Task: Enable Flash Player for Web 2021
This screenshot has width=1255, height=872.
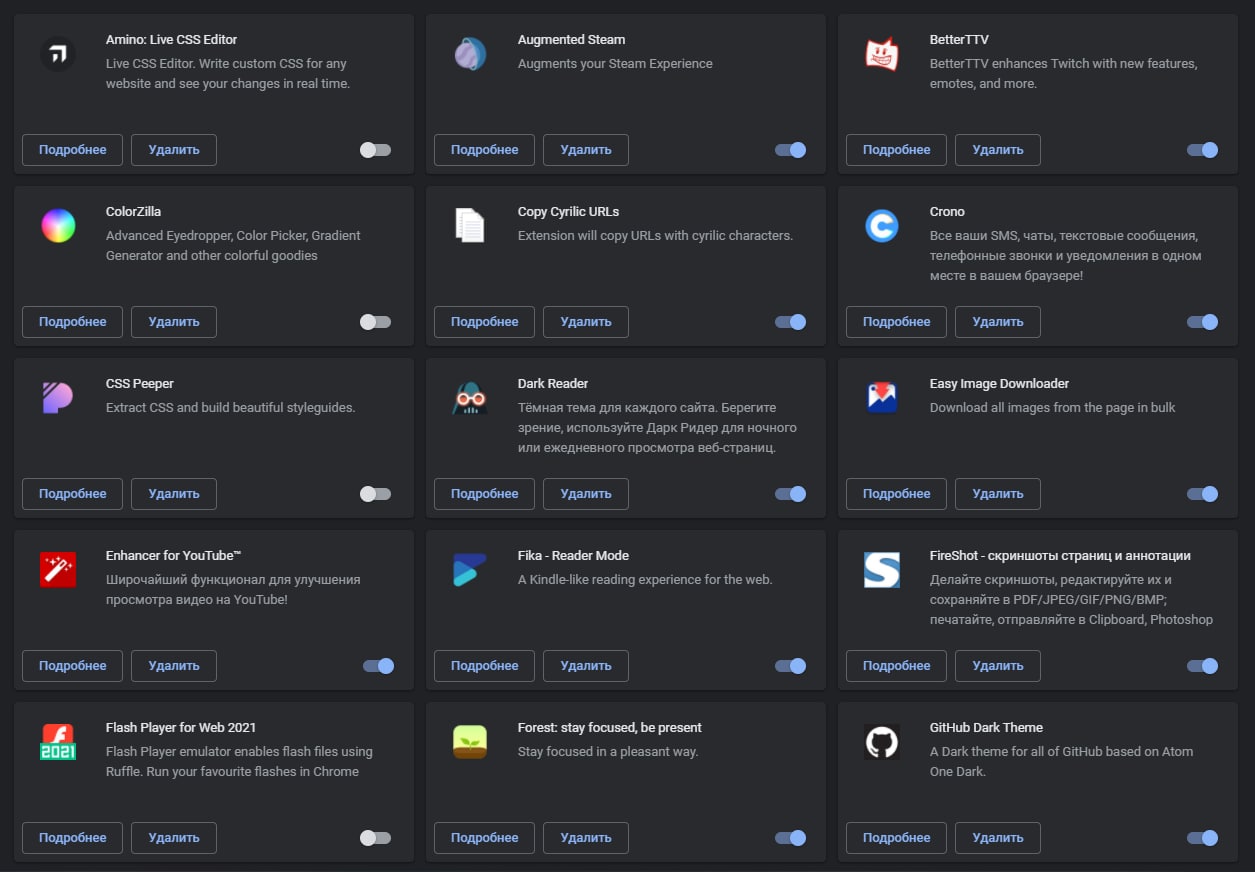Action: point(375,838)
